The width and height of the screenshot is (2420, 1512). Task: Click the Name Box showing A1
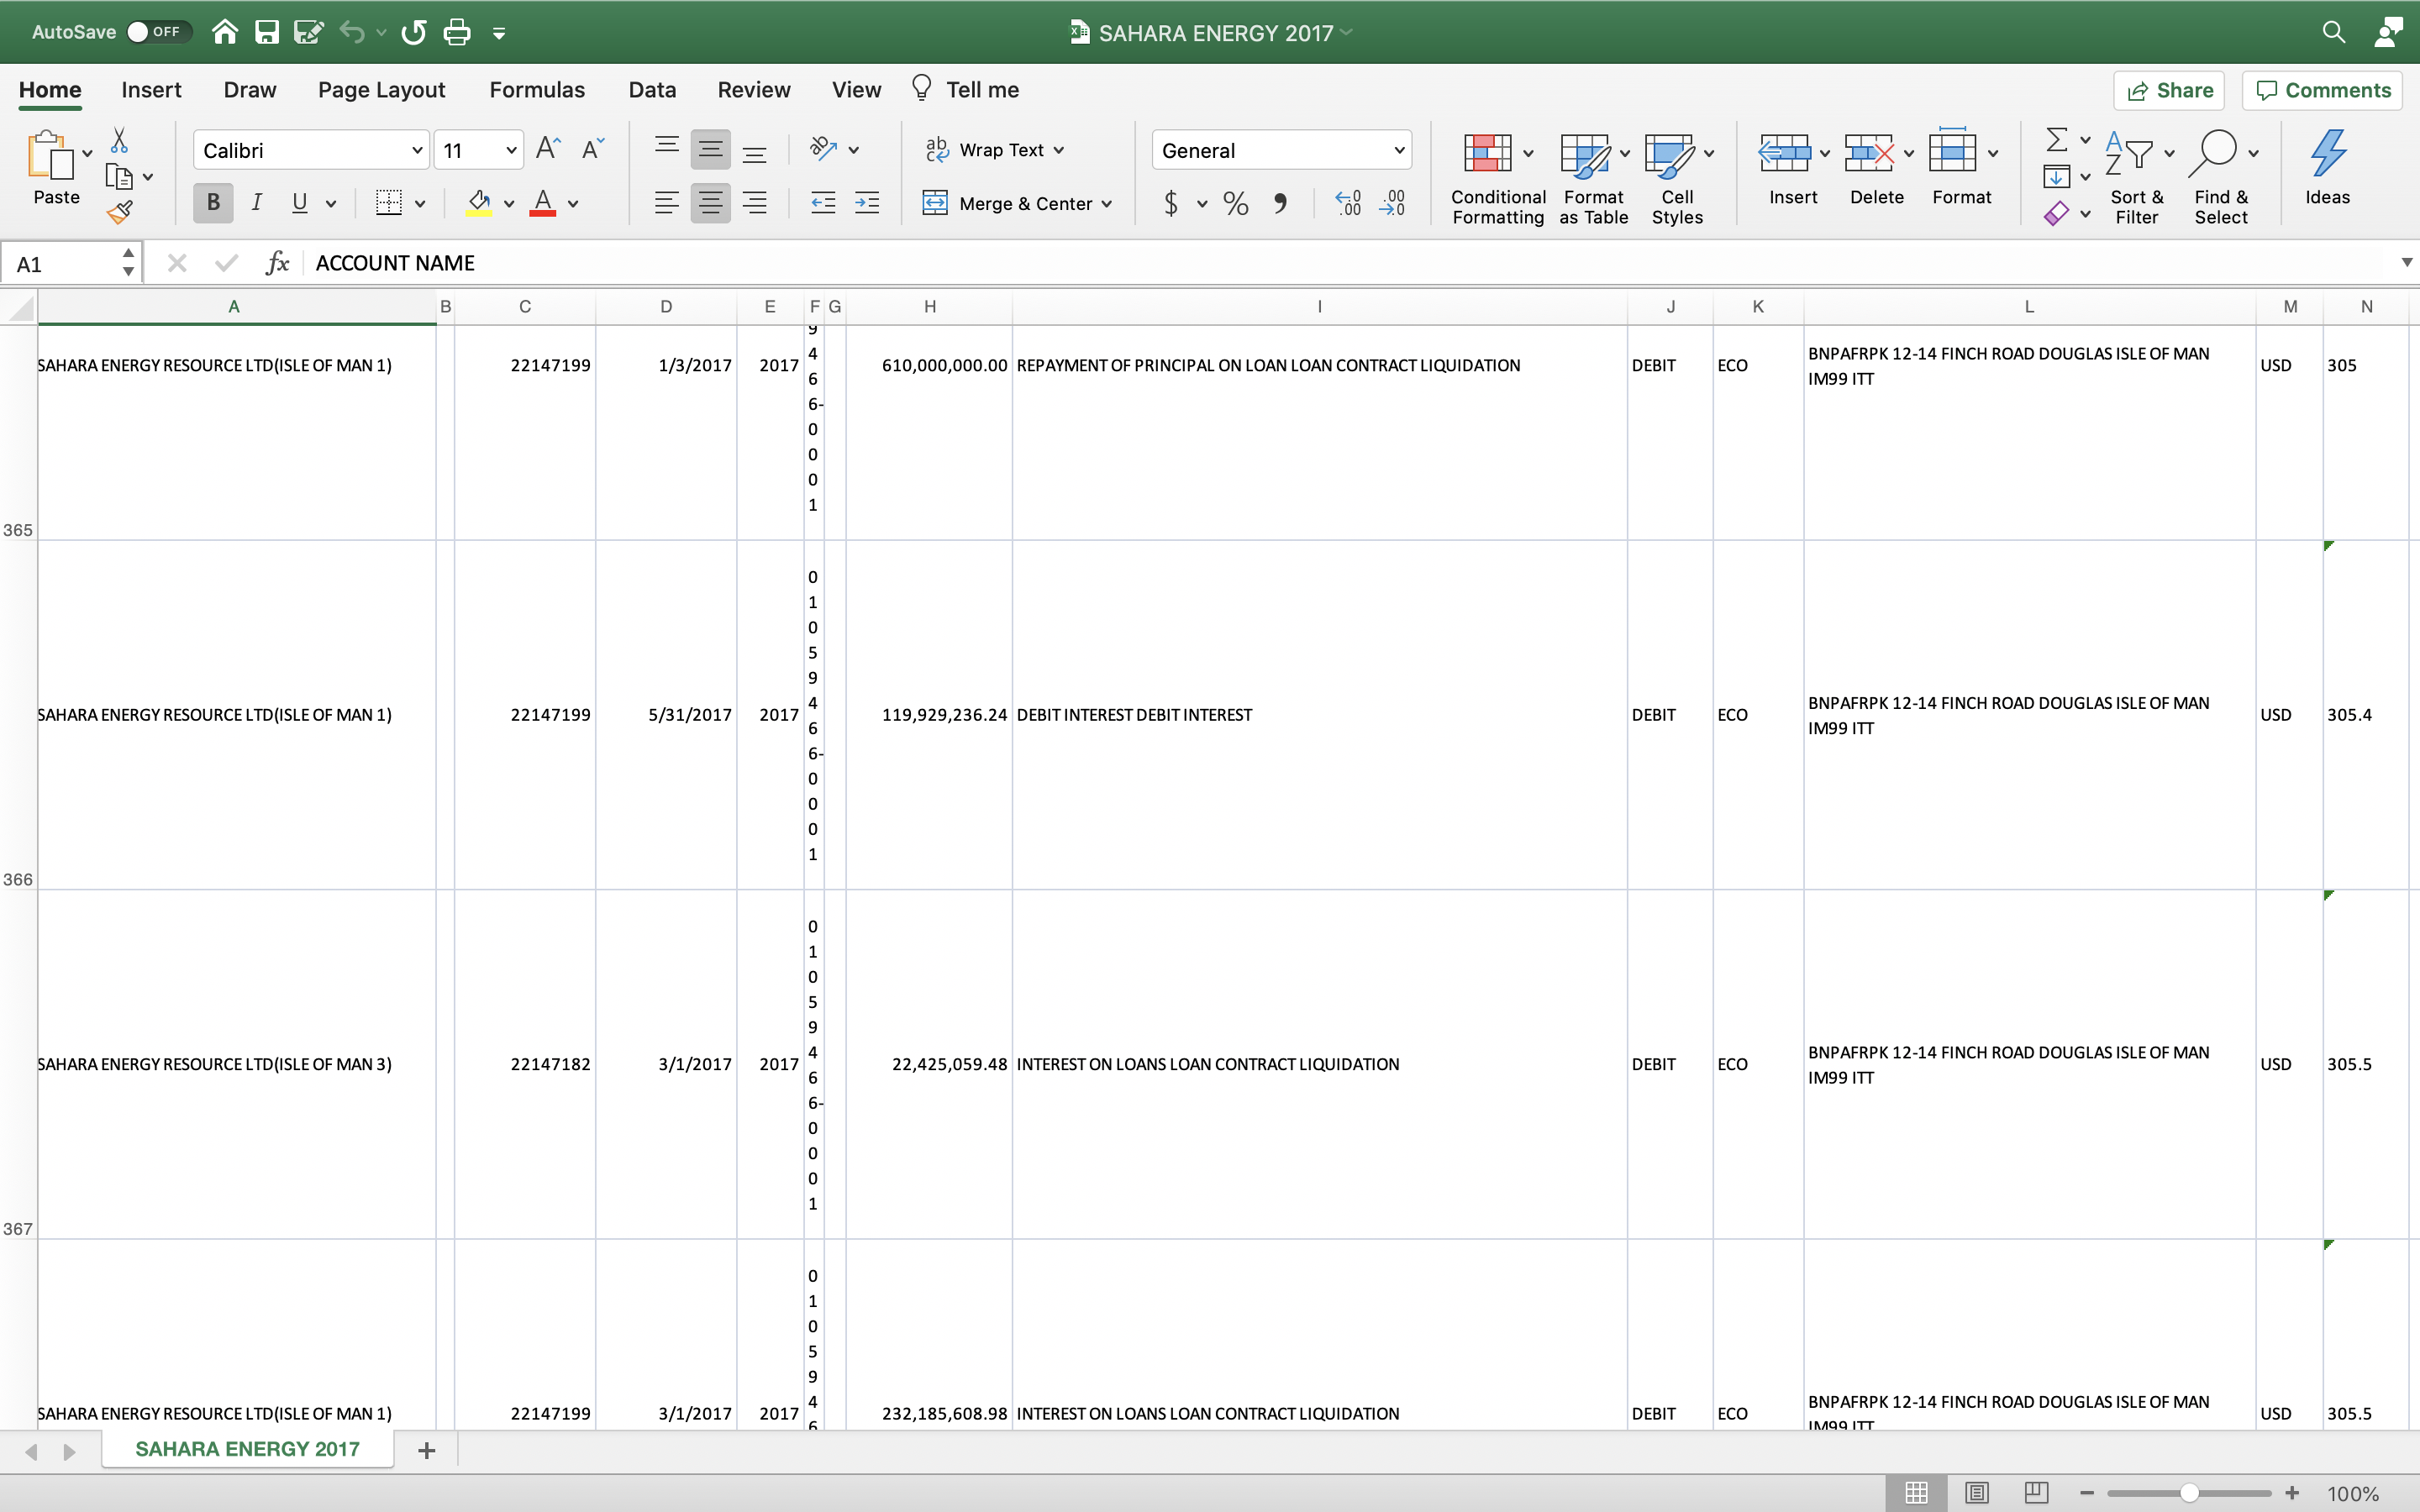click(70, 264)
